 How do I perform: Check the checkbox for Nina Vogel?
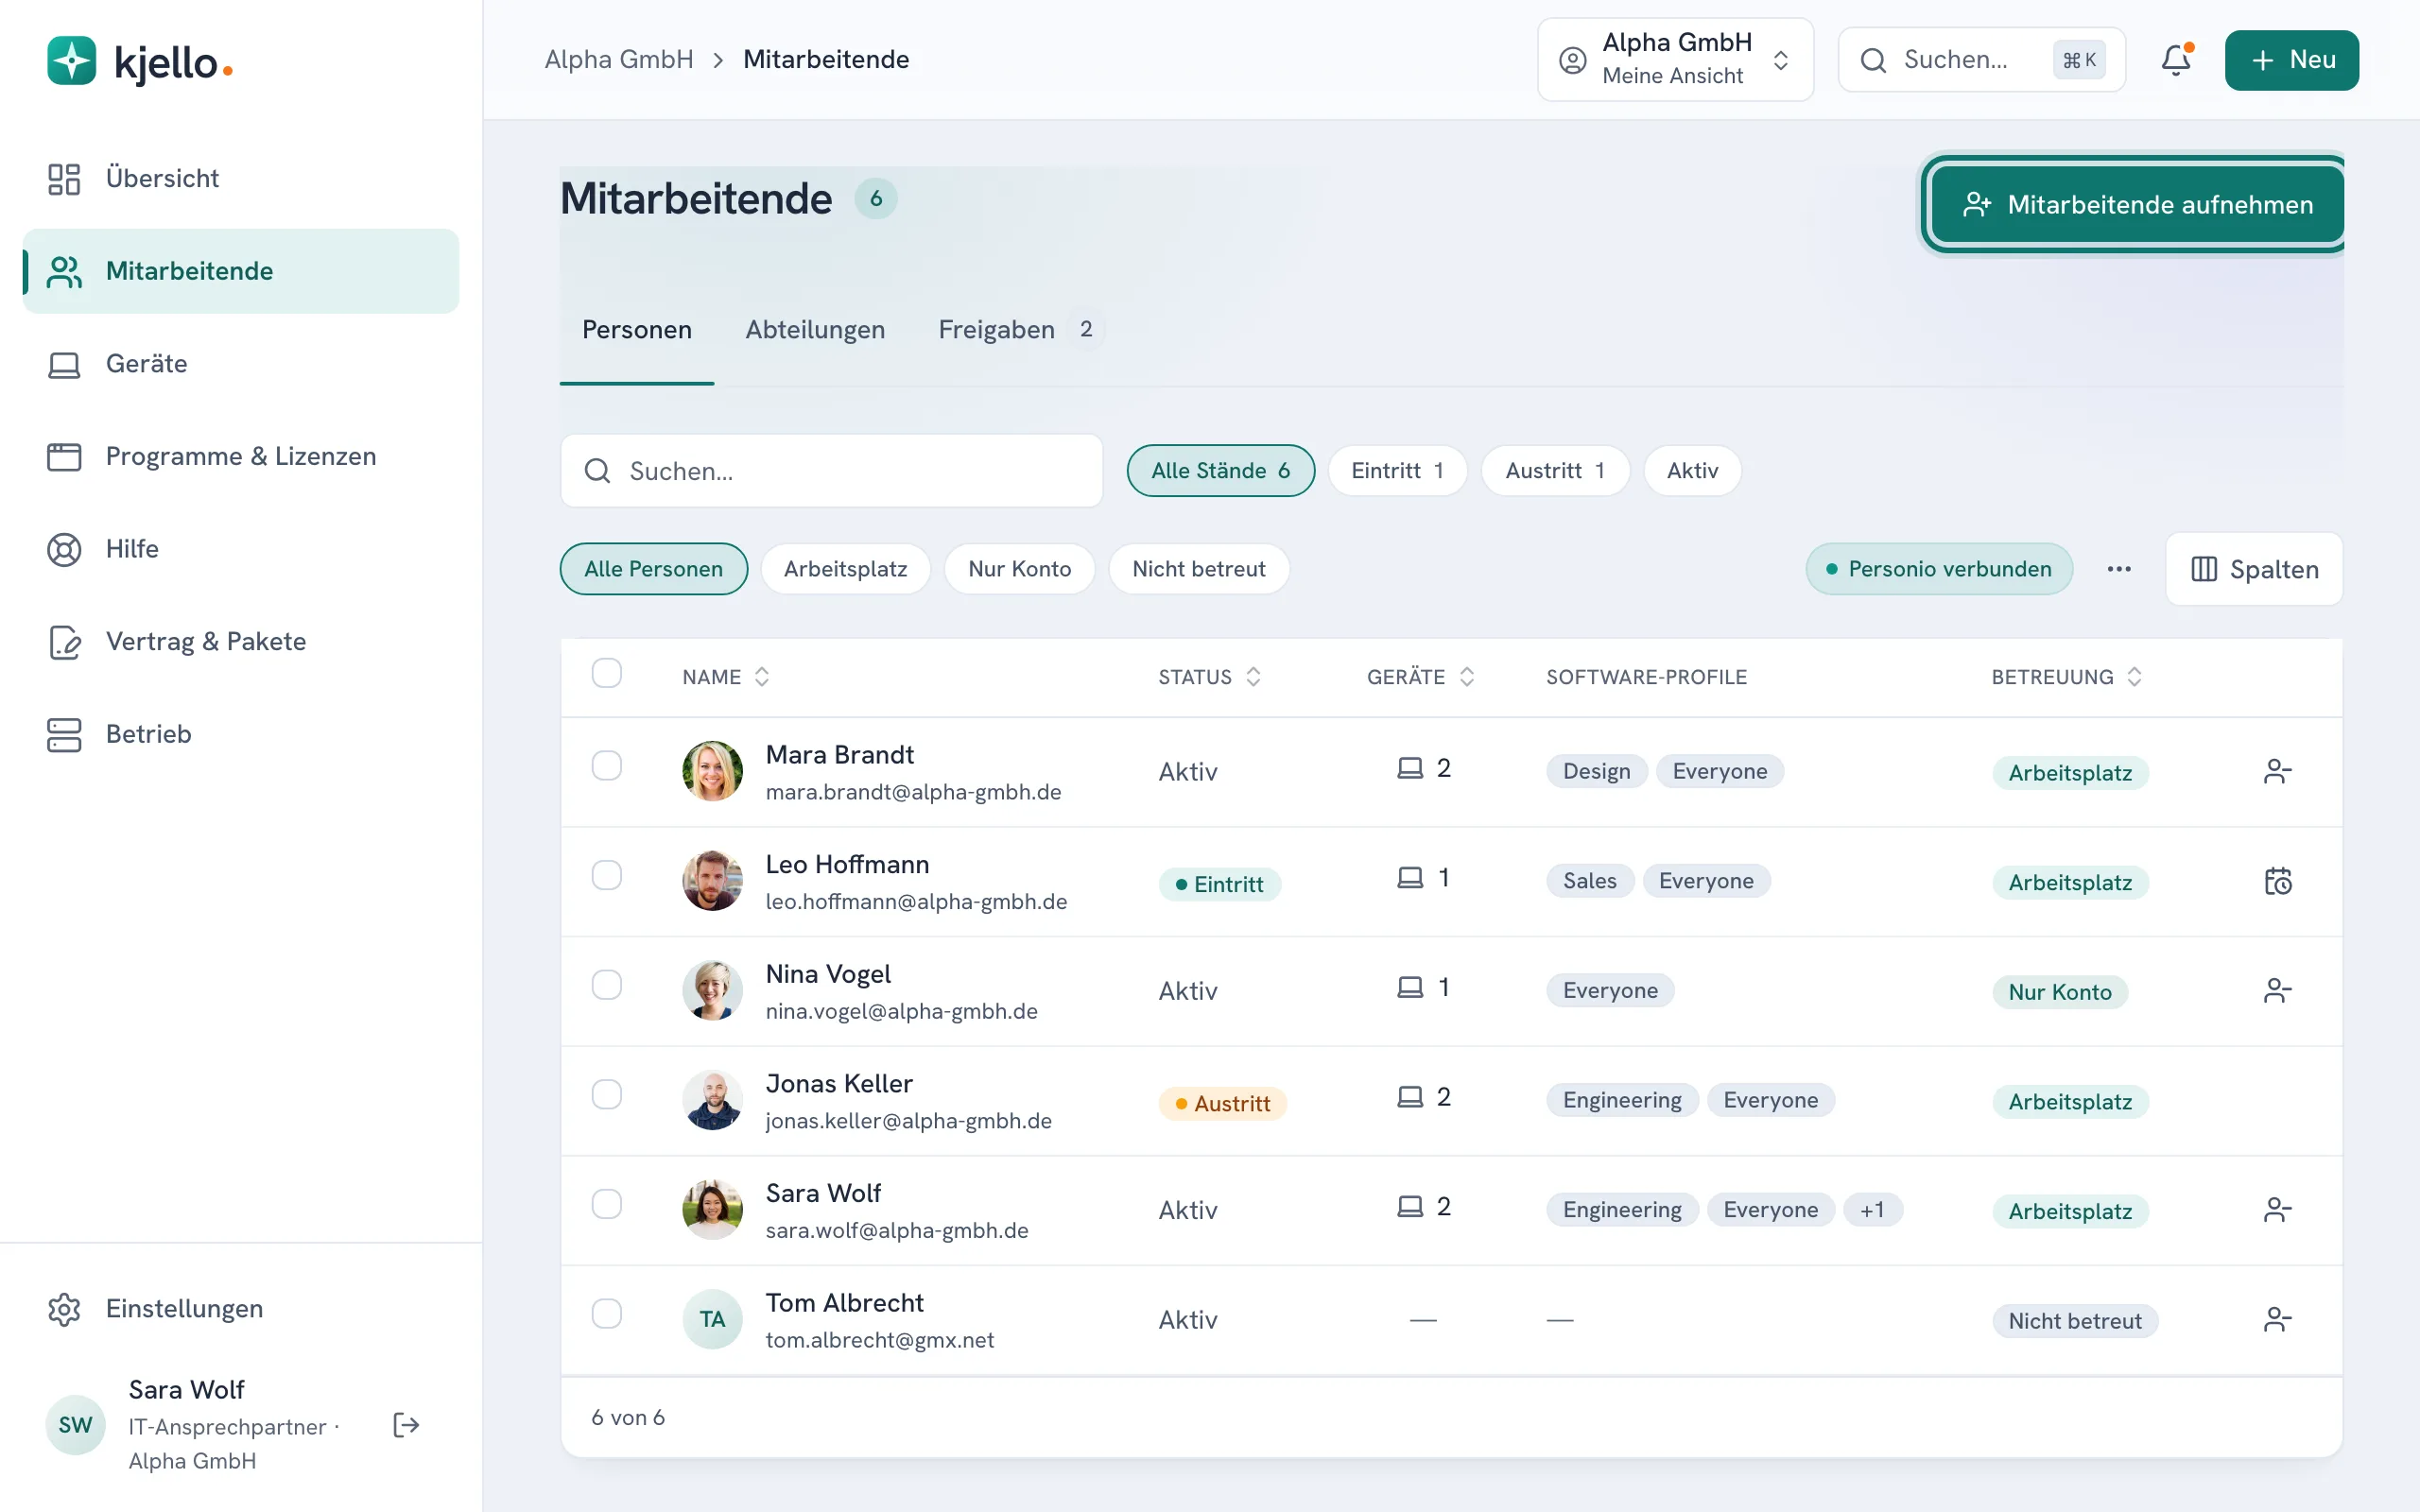pyautogui.click(x=606, y=985)
